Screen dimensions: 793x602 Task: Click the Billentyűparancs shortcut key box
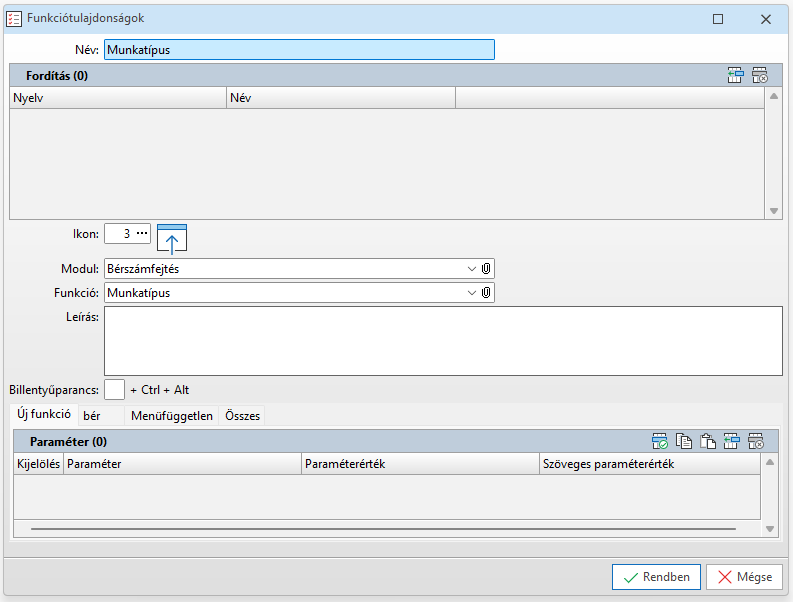(114, 389)
